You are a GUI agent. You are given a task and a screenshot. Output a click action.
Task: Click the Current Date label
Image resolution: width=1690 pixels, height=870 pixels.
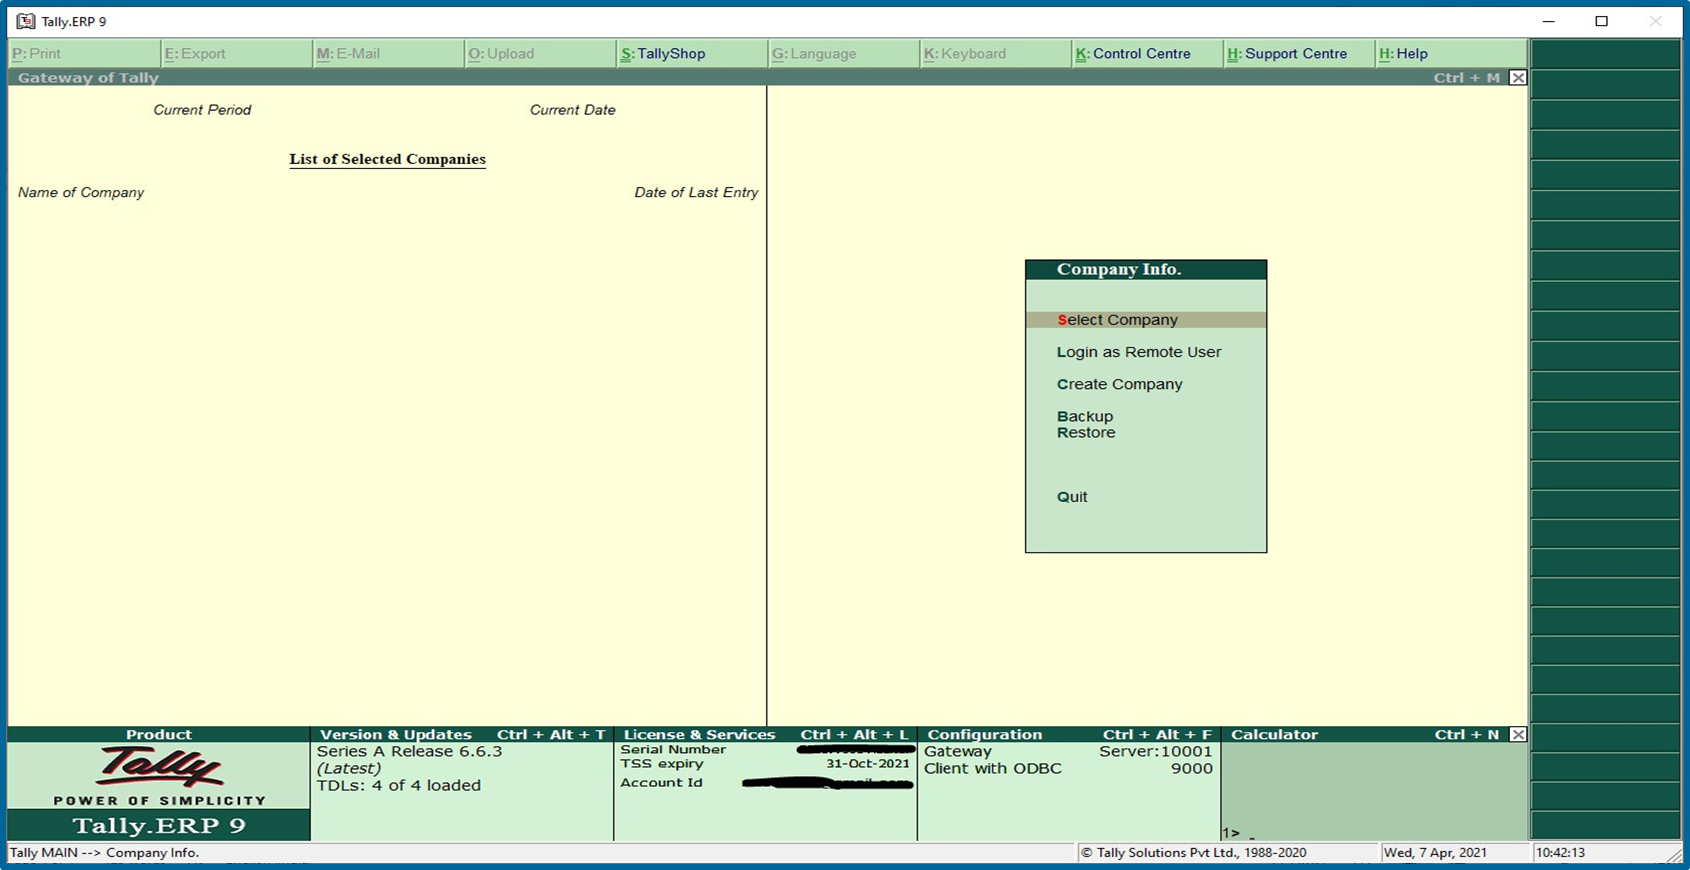[x=573, y=110]
